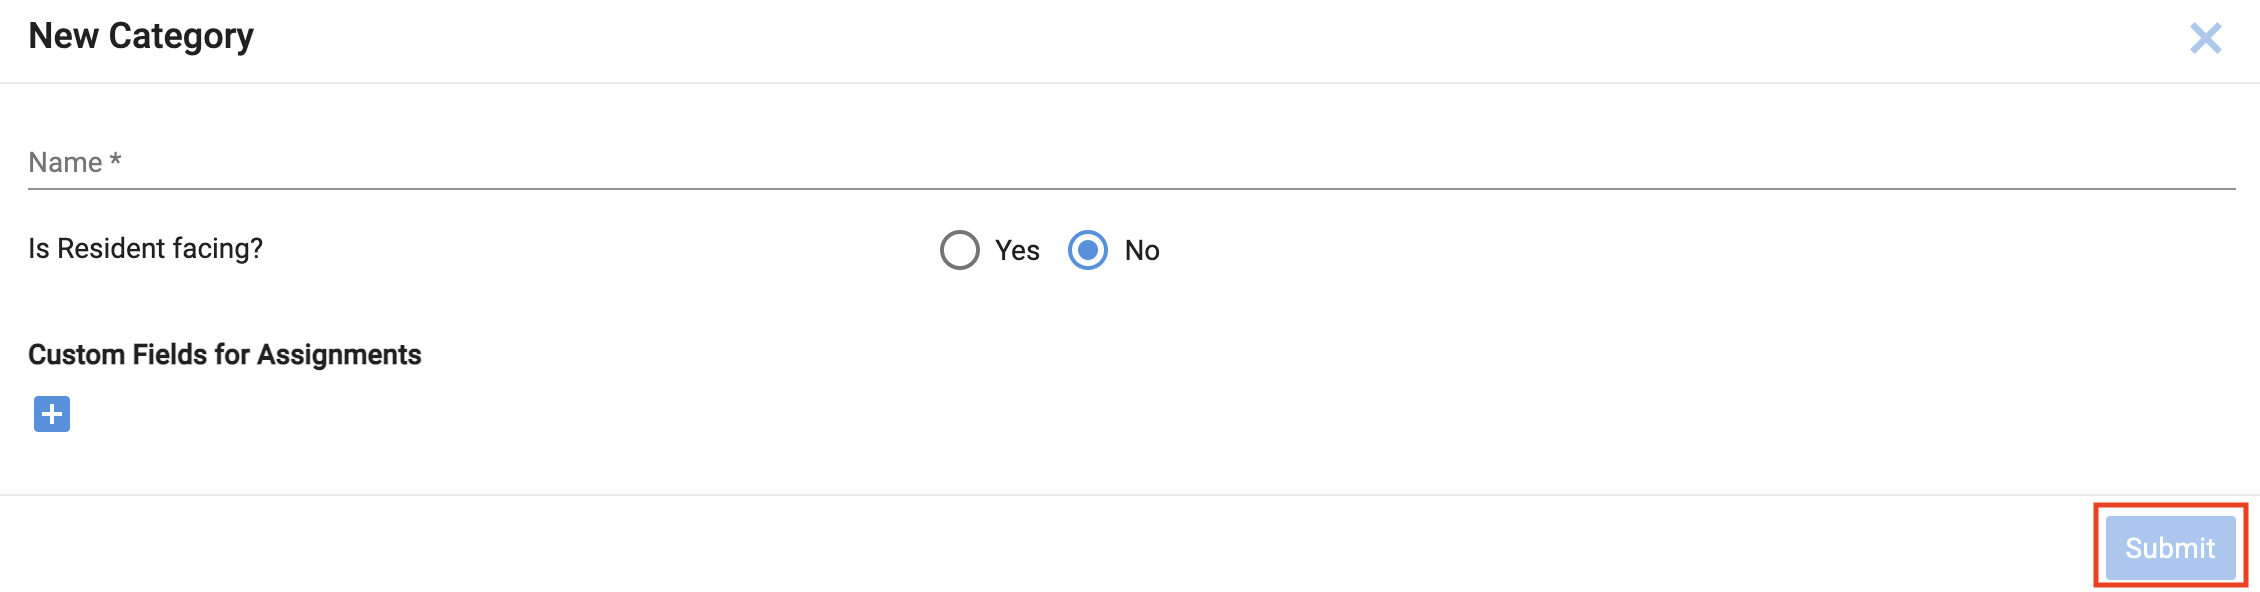Add a custom field for assignments

(x=52, y=414)
